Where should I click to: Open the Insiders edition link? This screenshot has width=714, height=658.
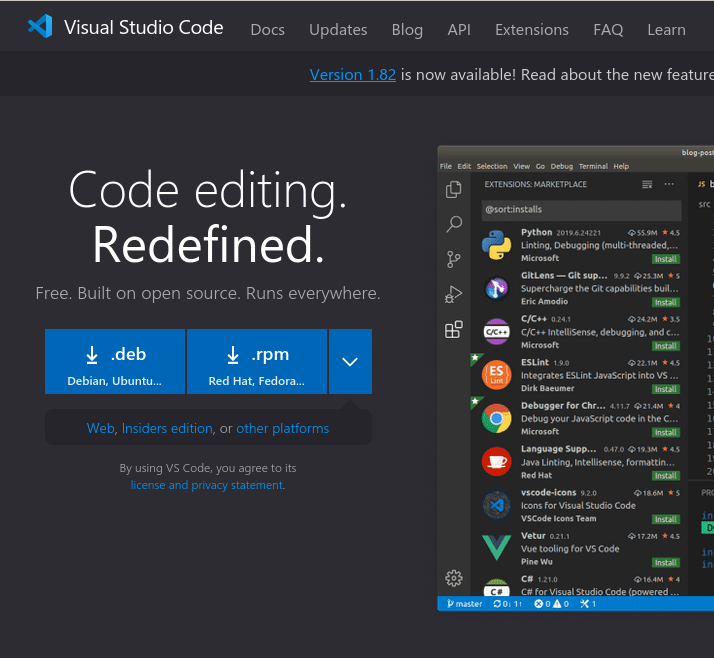click(x=167, y=428)
